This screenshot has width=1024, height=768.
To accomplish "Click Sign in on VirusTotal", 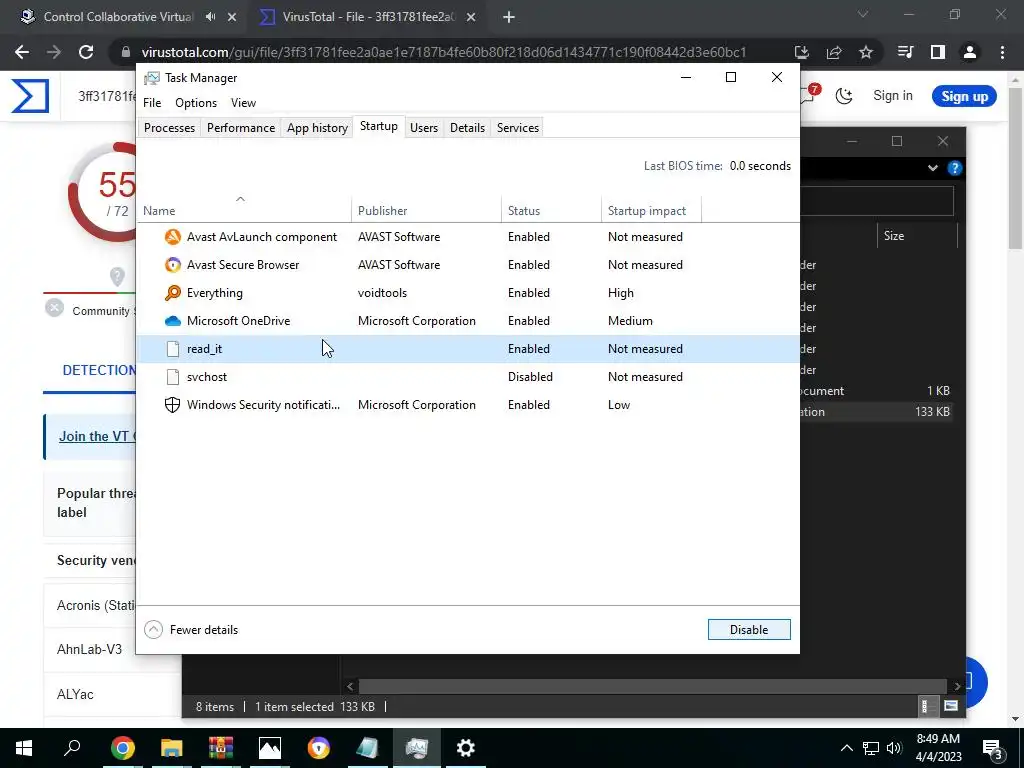I will point(893,96).
